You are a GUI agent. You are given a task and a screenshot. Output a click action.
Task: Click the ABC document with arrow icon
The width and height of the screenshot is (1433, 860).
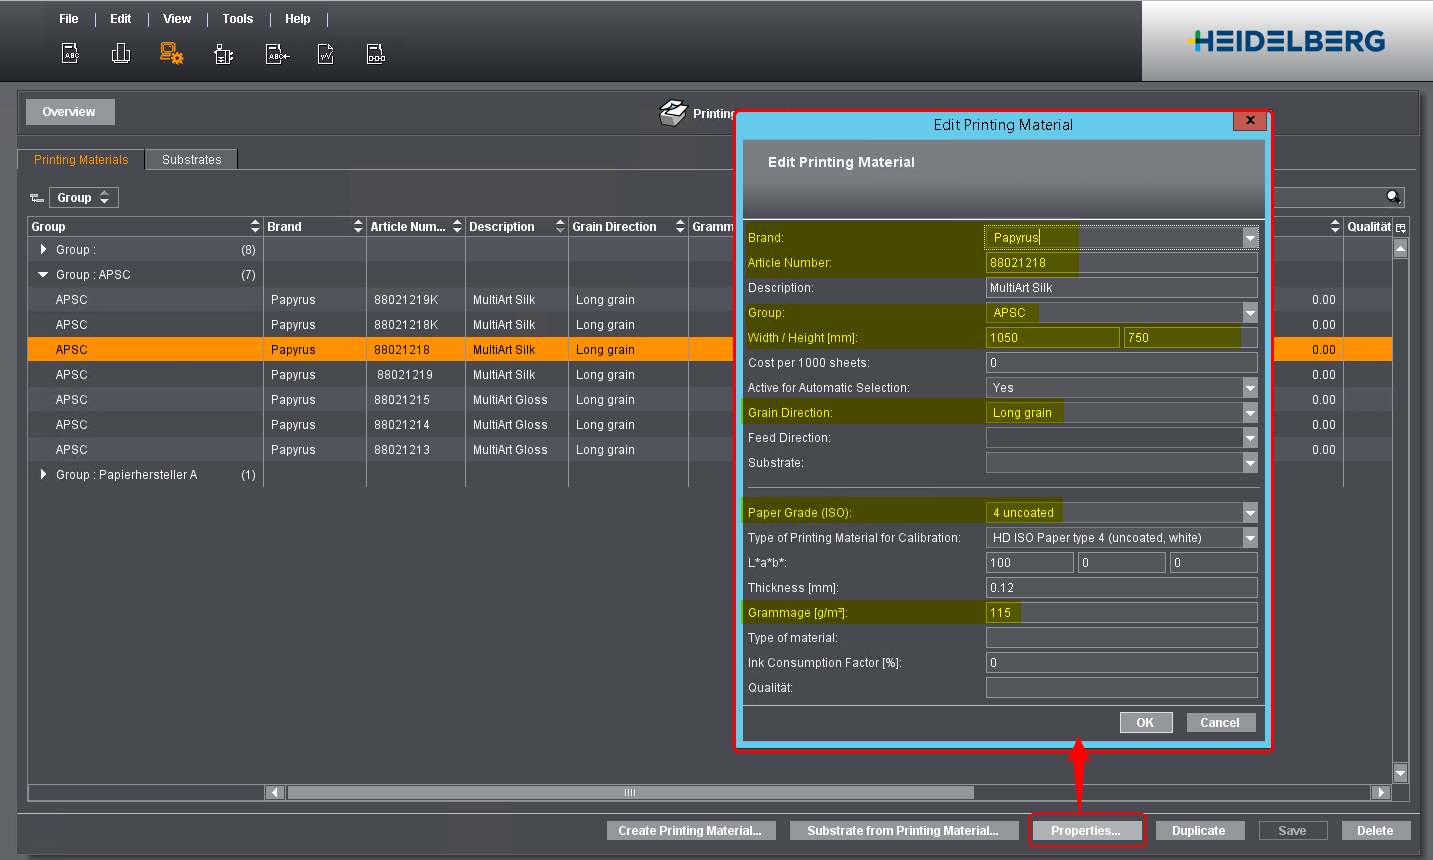[x=276, y=54]
